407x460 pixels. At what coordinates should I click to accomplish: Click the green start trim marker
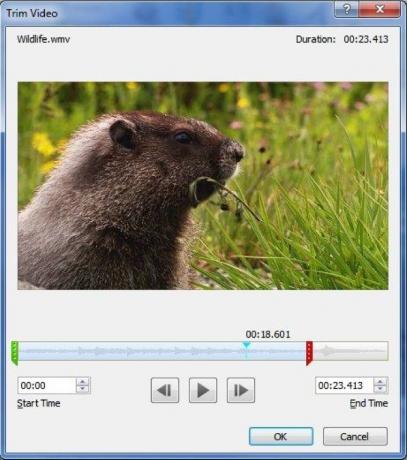(14, 353)
